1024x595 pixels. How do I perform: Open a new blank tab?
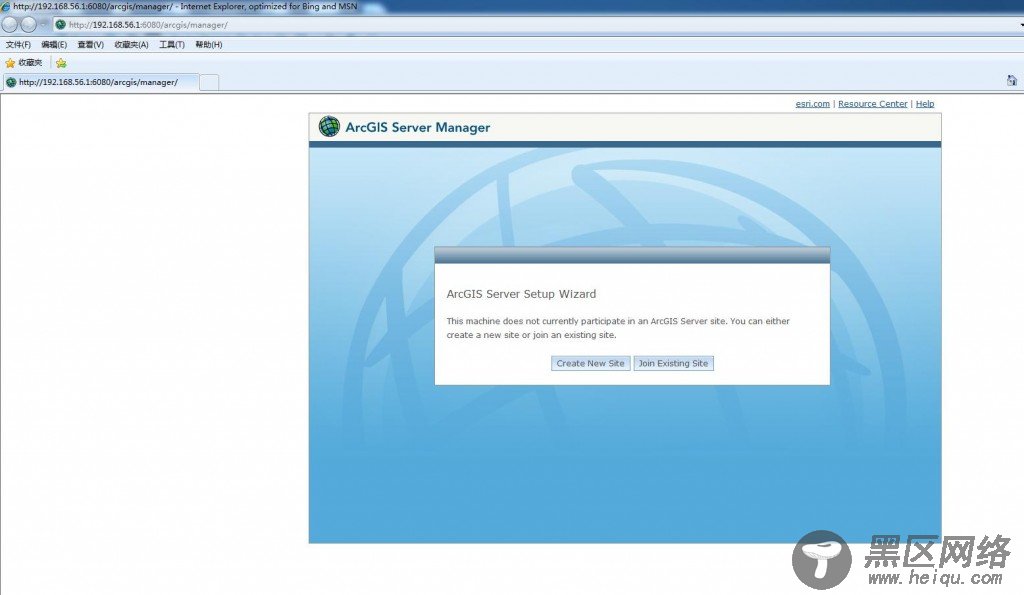pyautogui.click(x=209, y=83)
